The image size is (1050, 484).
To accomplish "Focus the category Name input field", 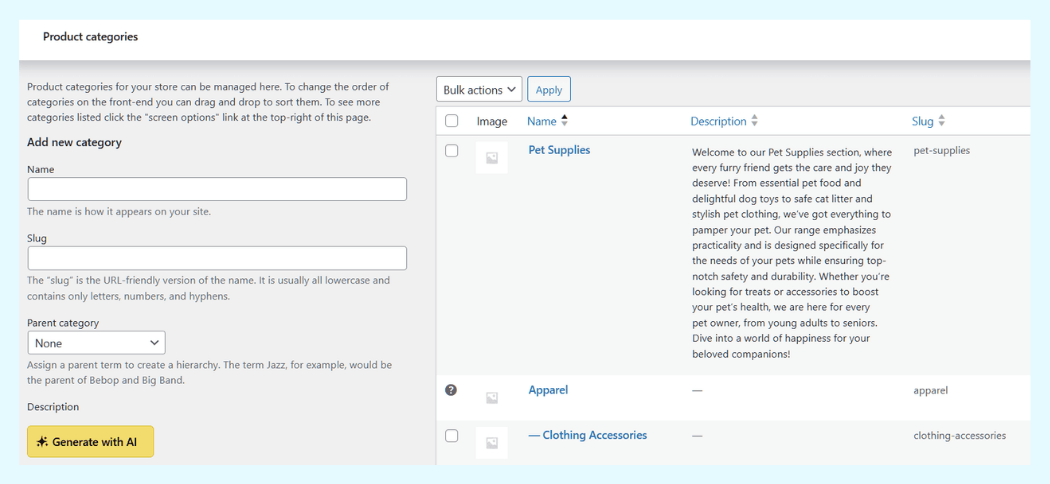I will point(217,189).
